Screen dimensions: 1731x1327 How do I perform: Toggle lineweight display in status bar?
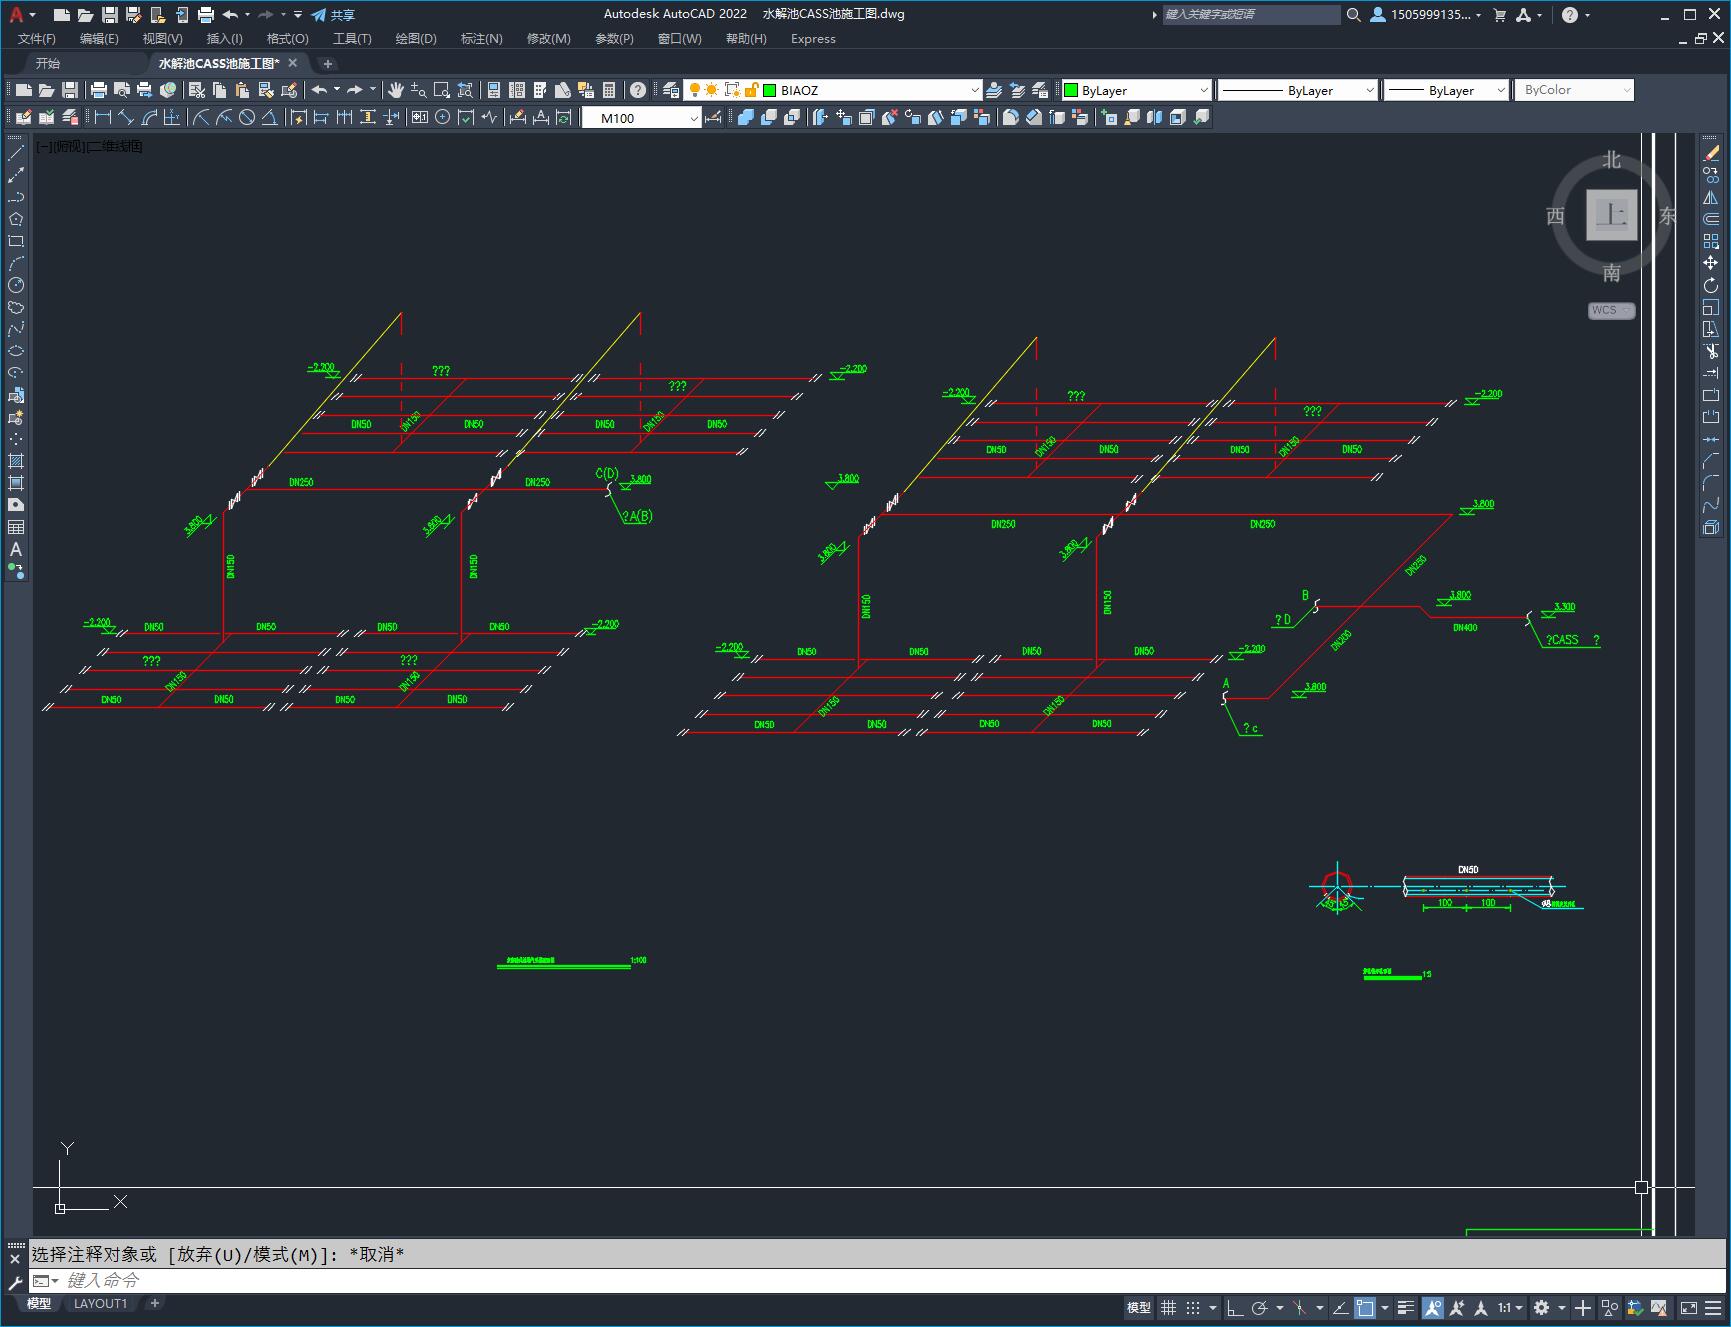click(x=1406, y=1308)
